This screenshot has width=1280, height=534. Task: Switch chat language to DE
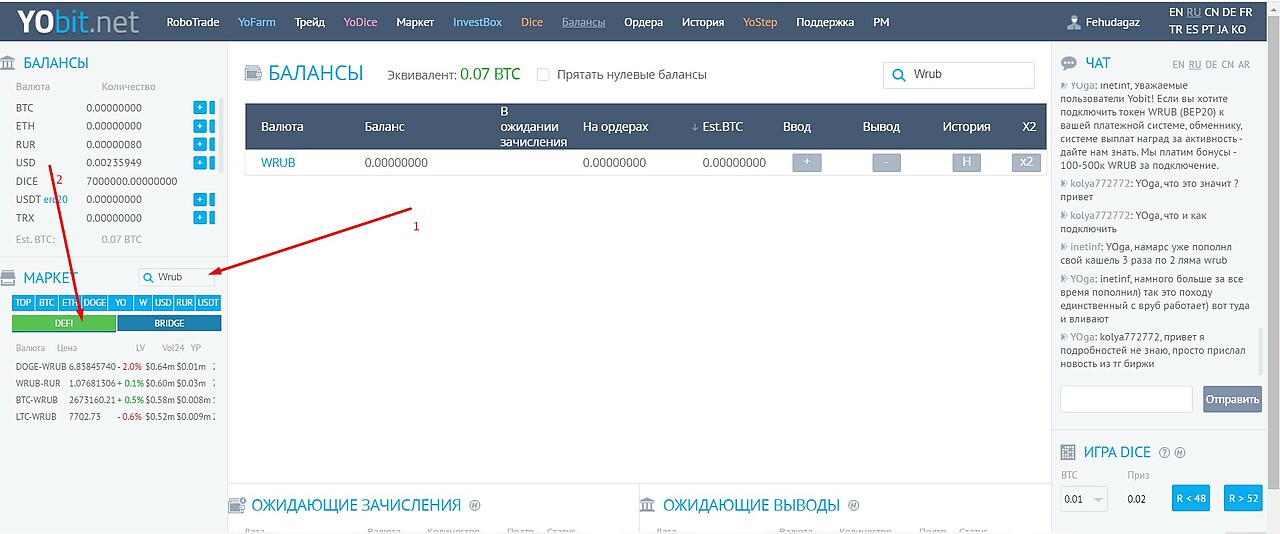1212,64
